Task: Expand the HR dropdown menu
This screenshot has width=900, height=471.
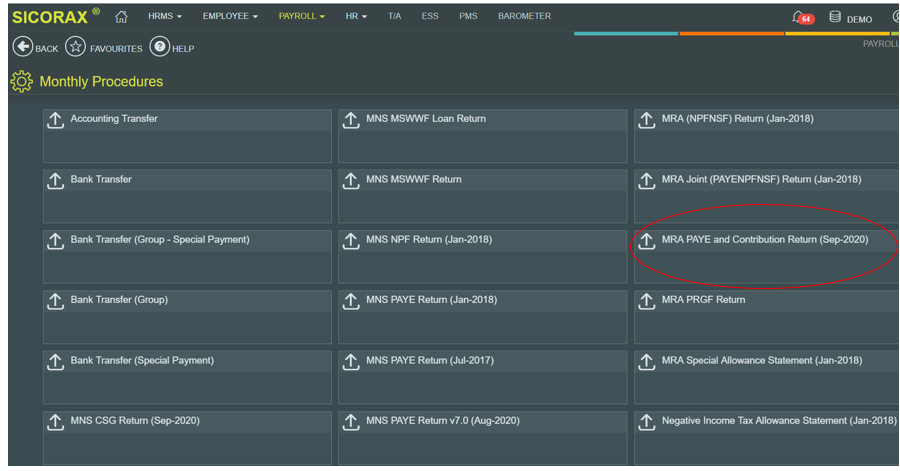Action: 356,16
